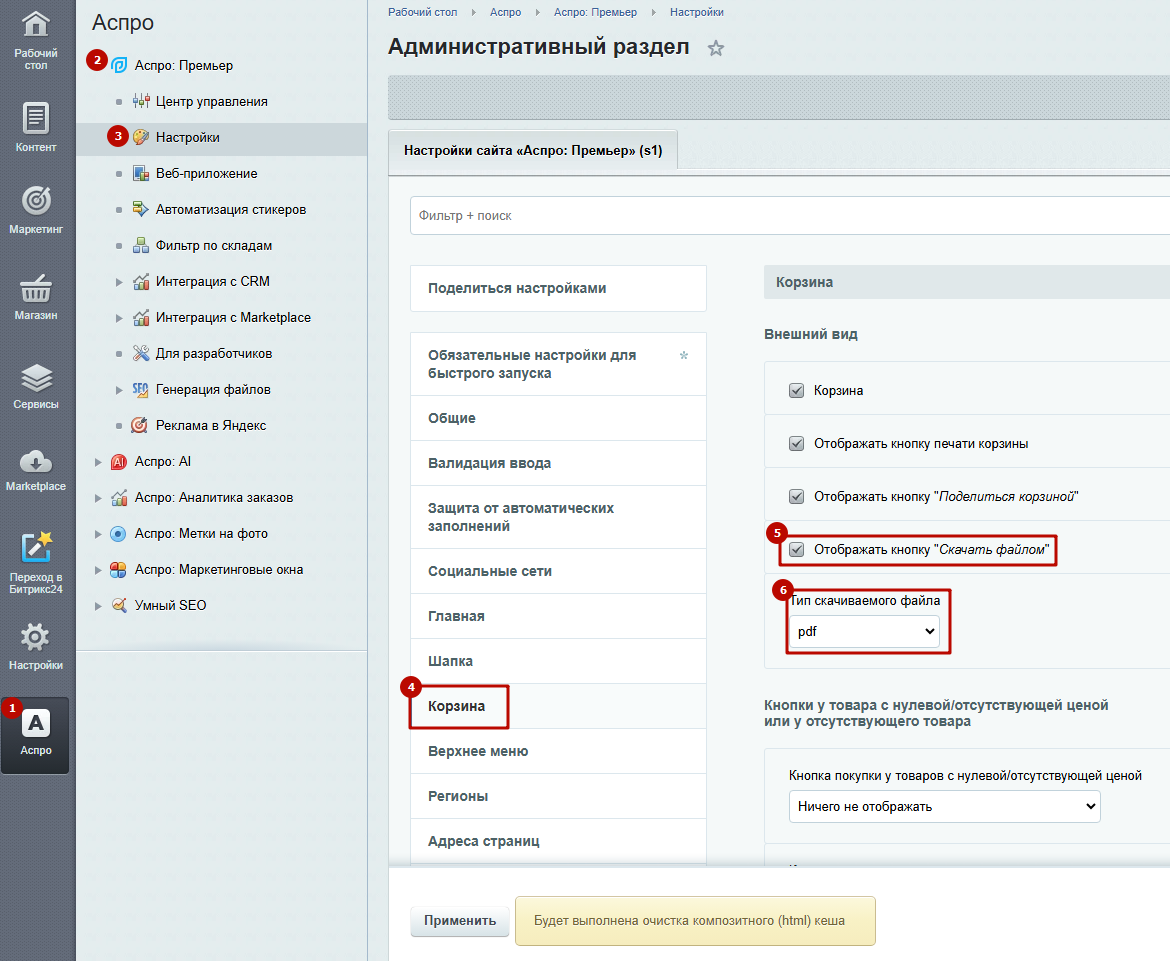Expand Аспро: Метки на фото node

tap(98, 533)
